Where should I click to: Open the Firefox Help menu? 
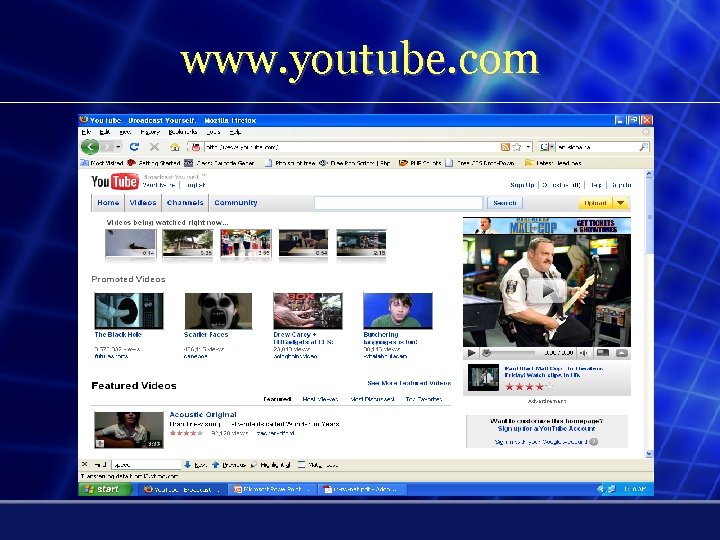tap(235, 132)
